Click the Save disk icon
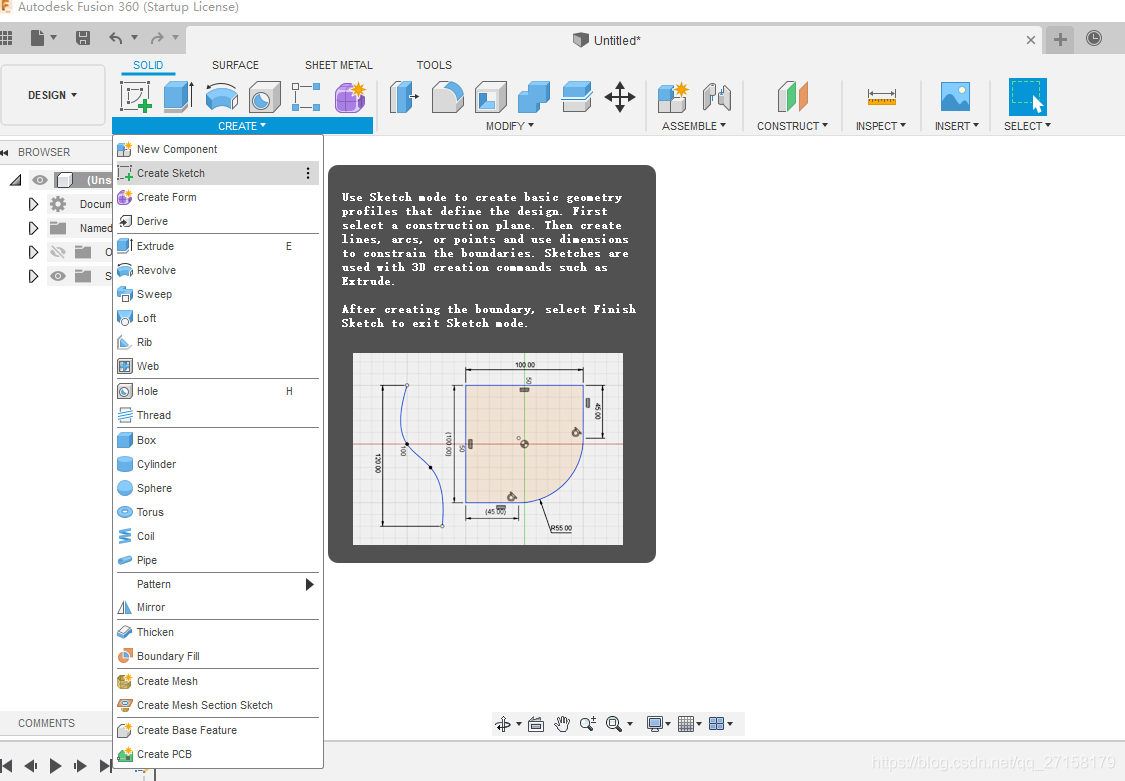Viewport: 1125px width, 781px height. point(83,39)
